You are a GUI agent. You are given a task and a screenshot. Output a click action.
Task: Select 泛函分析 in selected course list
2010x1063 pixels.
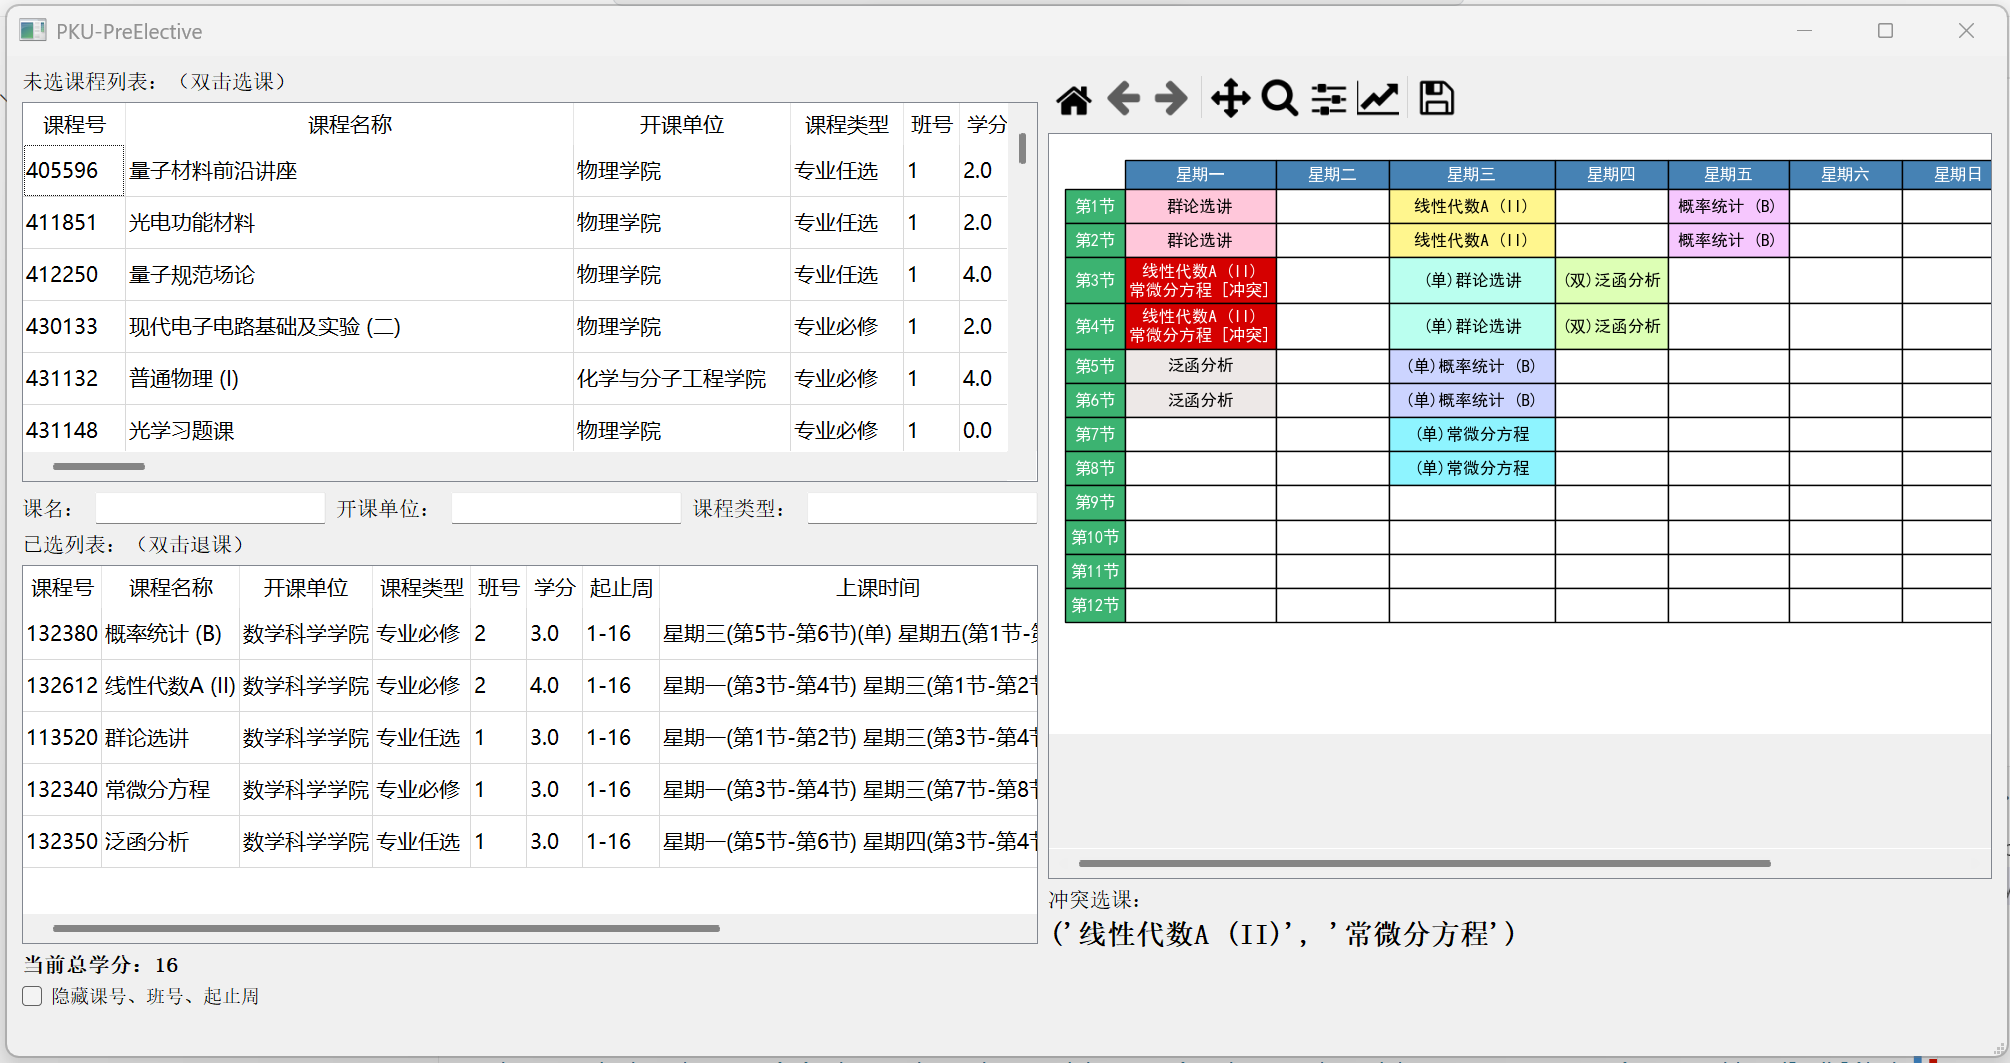pos(530,842)
